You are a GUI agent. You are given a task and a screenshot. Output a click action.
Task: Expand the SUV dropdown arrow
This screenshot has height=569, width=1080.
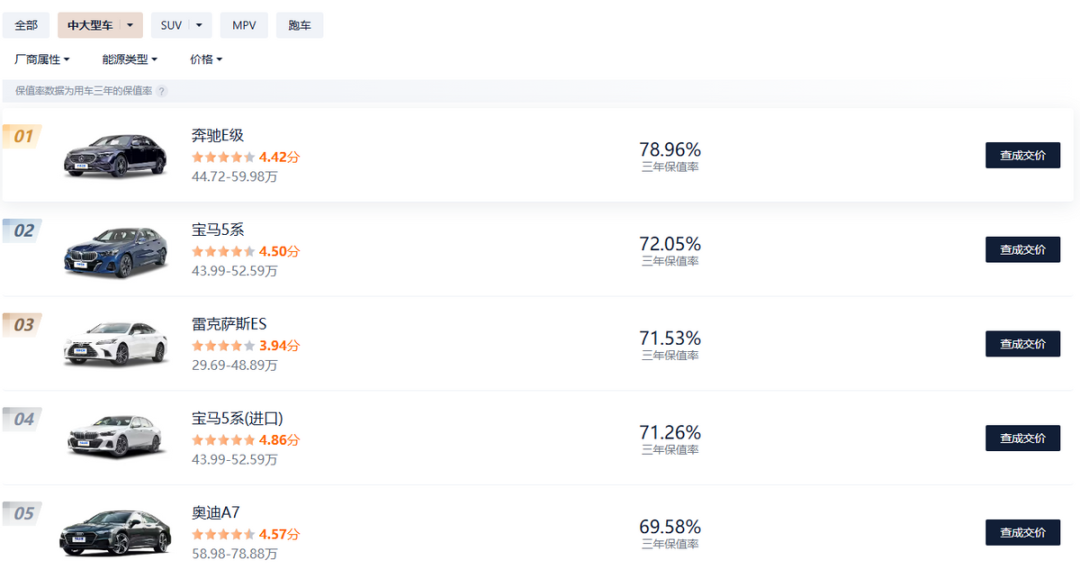click(x=199, y=25)
